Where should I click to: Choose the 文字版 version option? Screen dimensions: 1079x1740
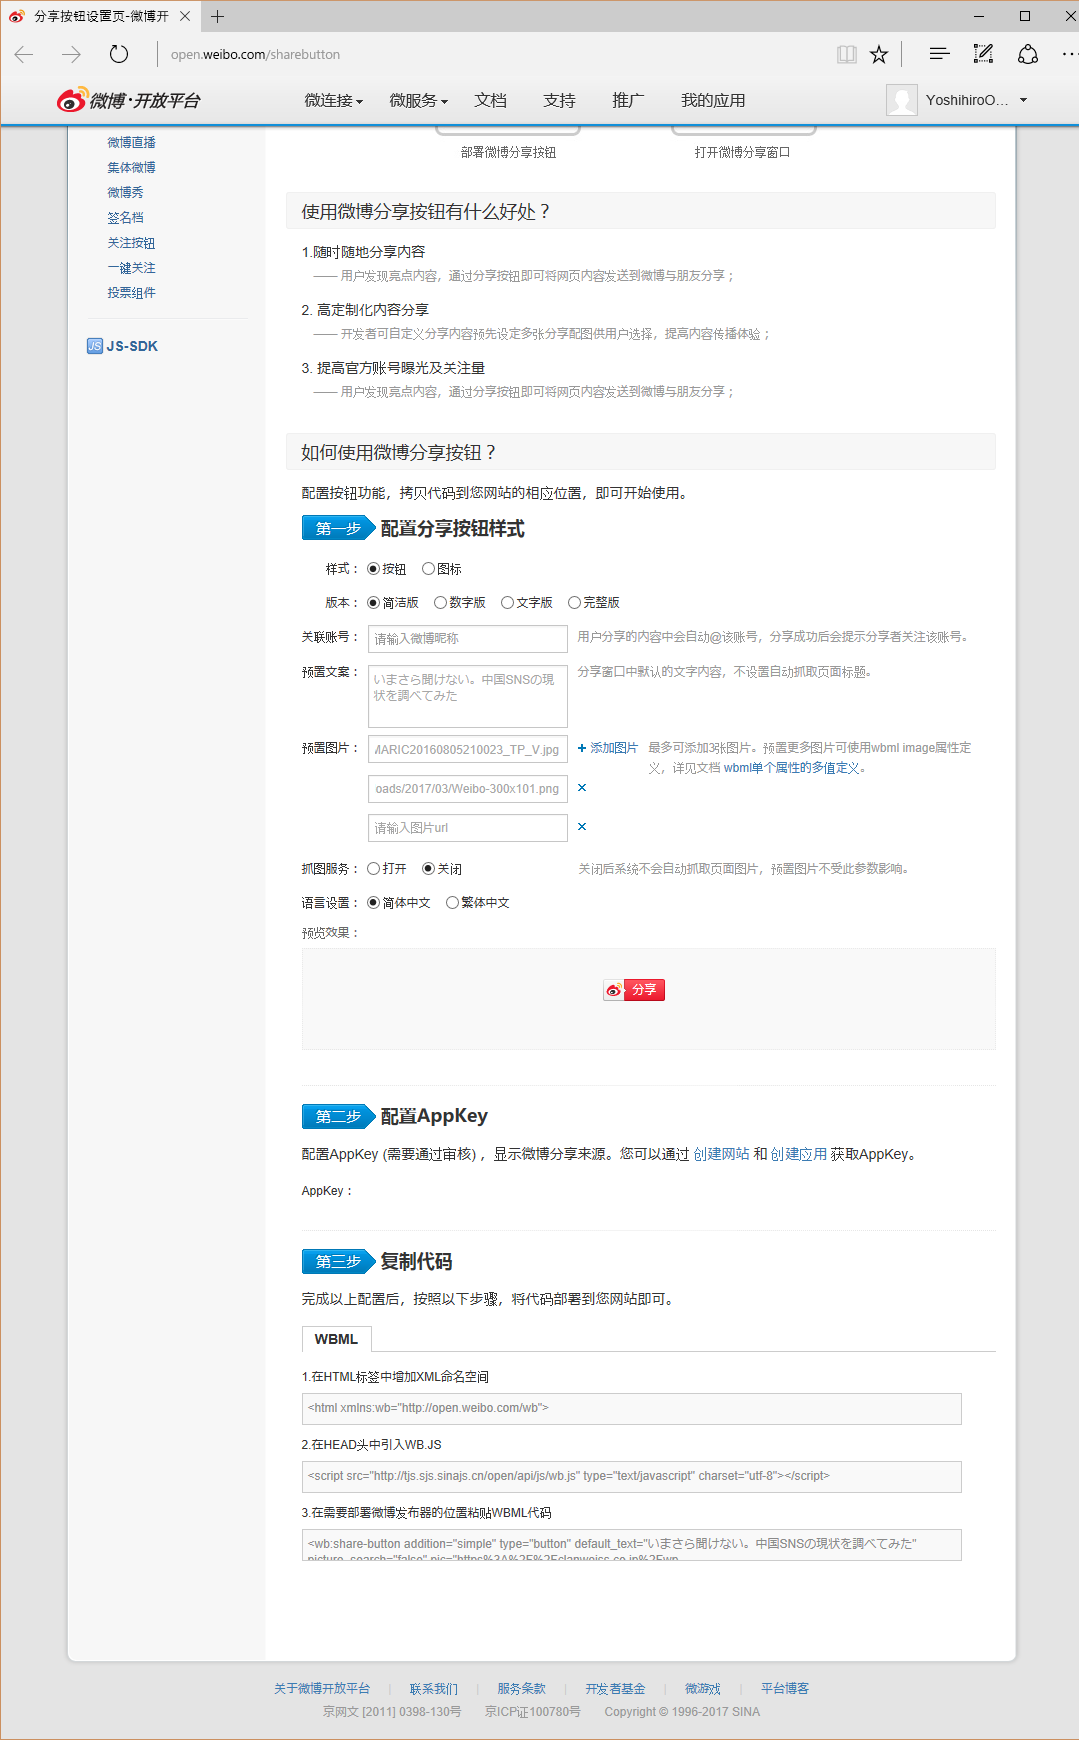507,603
